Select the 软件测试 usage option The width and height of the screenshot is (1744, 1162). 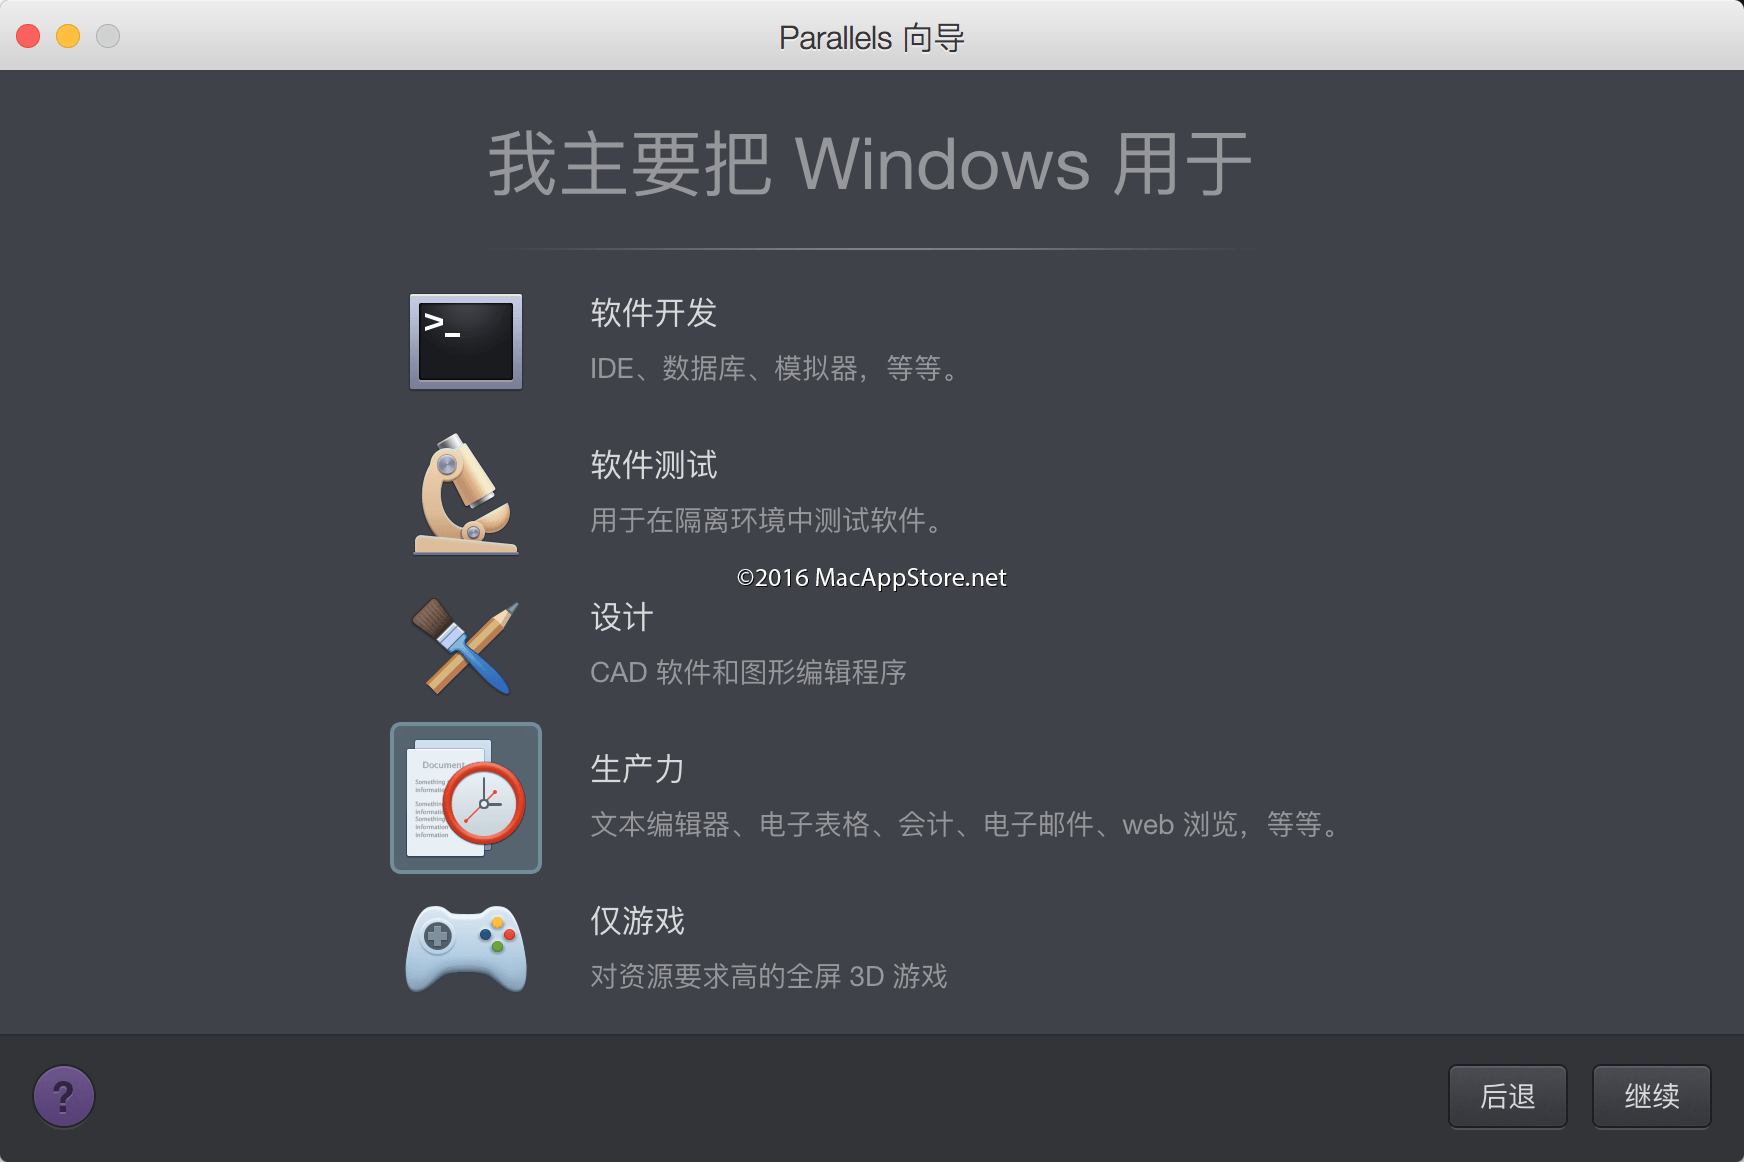(652, 466)
